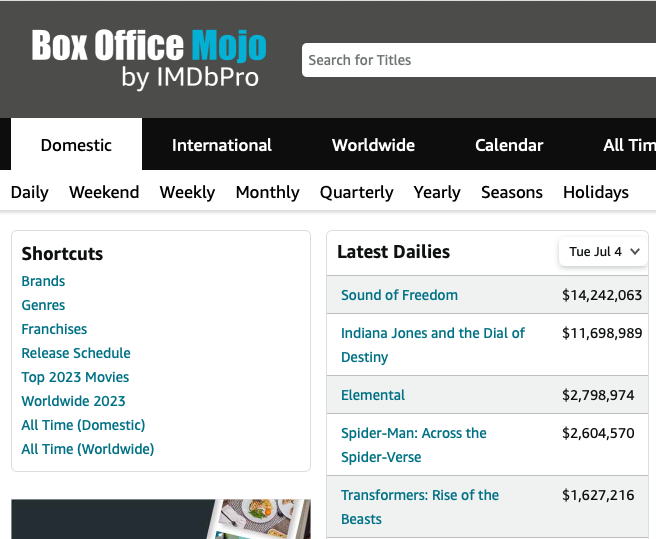Switch to the International tab
Viewport: 656px width, 539px height.
click(x=222, y=145)
